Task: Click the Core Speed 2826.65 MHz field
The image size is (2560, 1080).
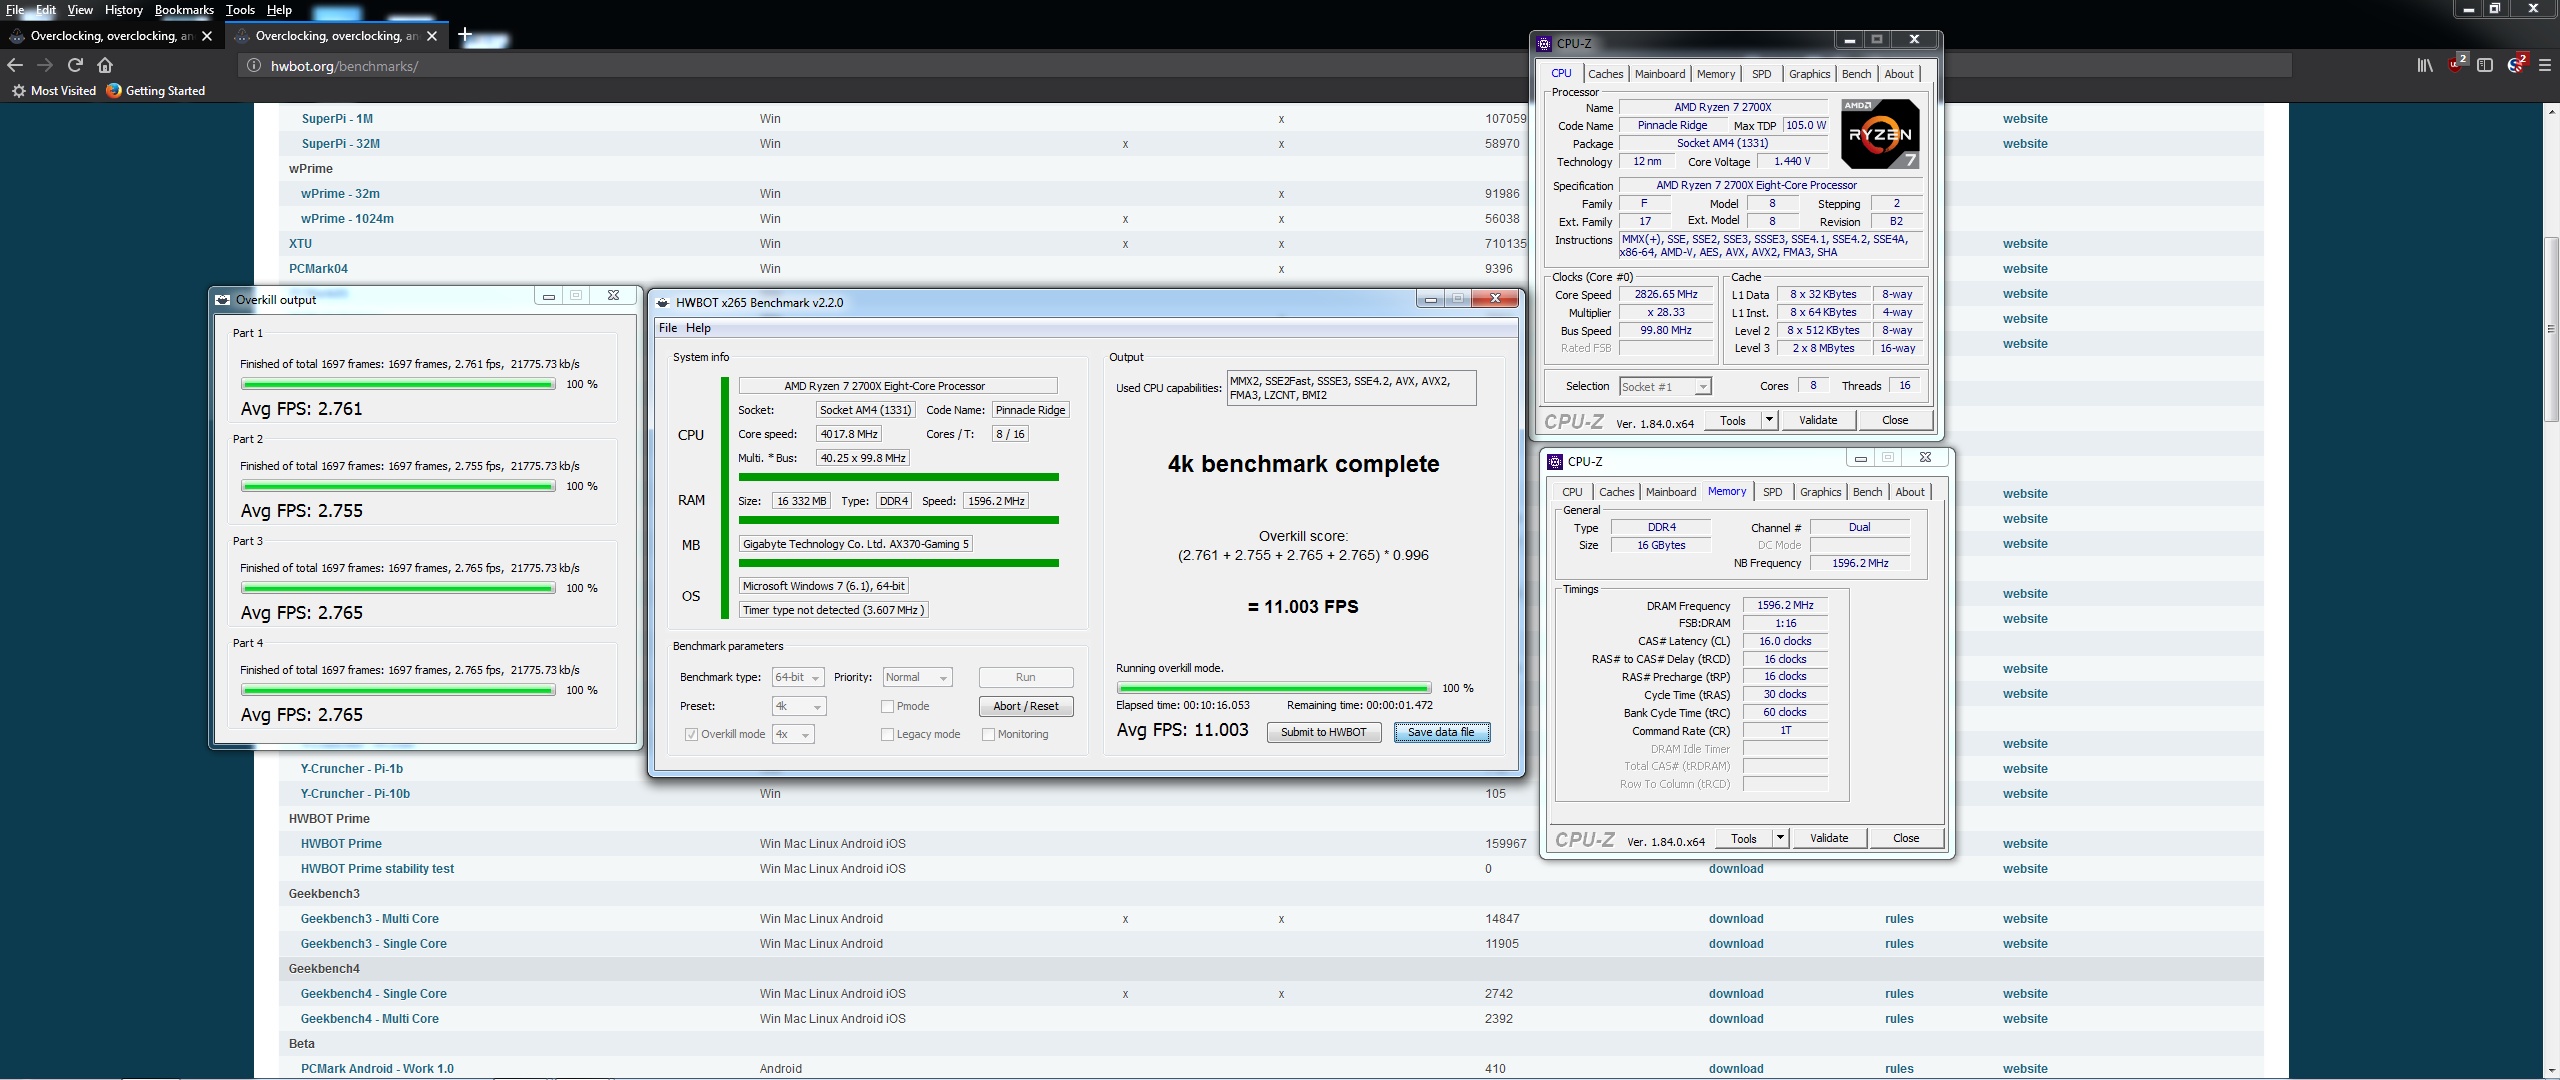Action: [x=1666, y=295]
